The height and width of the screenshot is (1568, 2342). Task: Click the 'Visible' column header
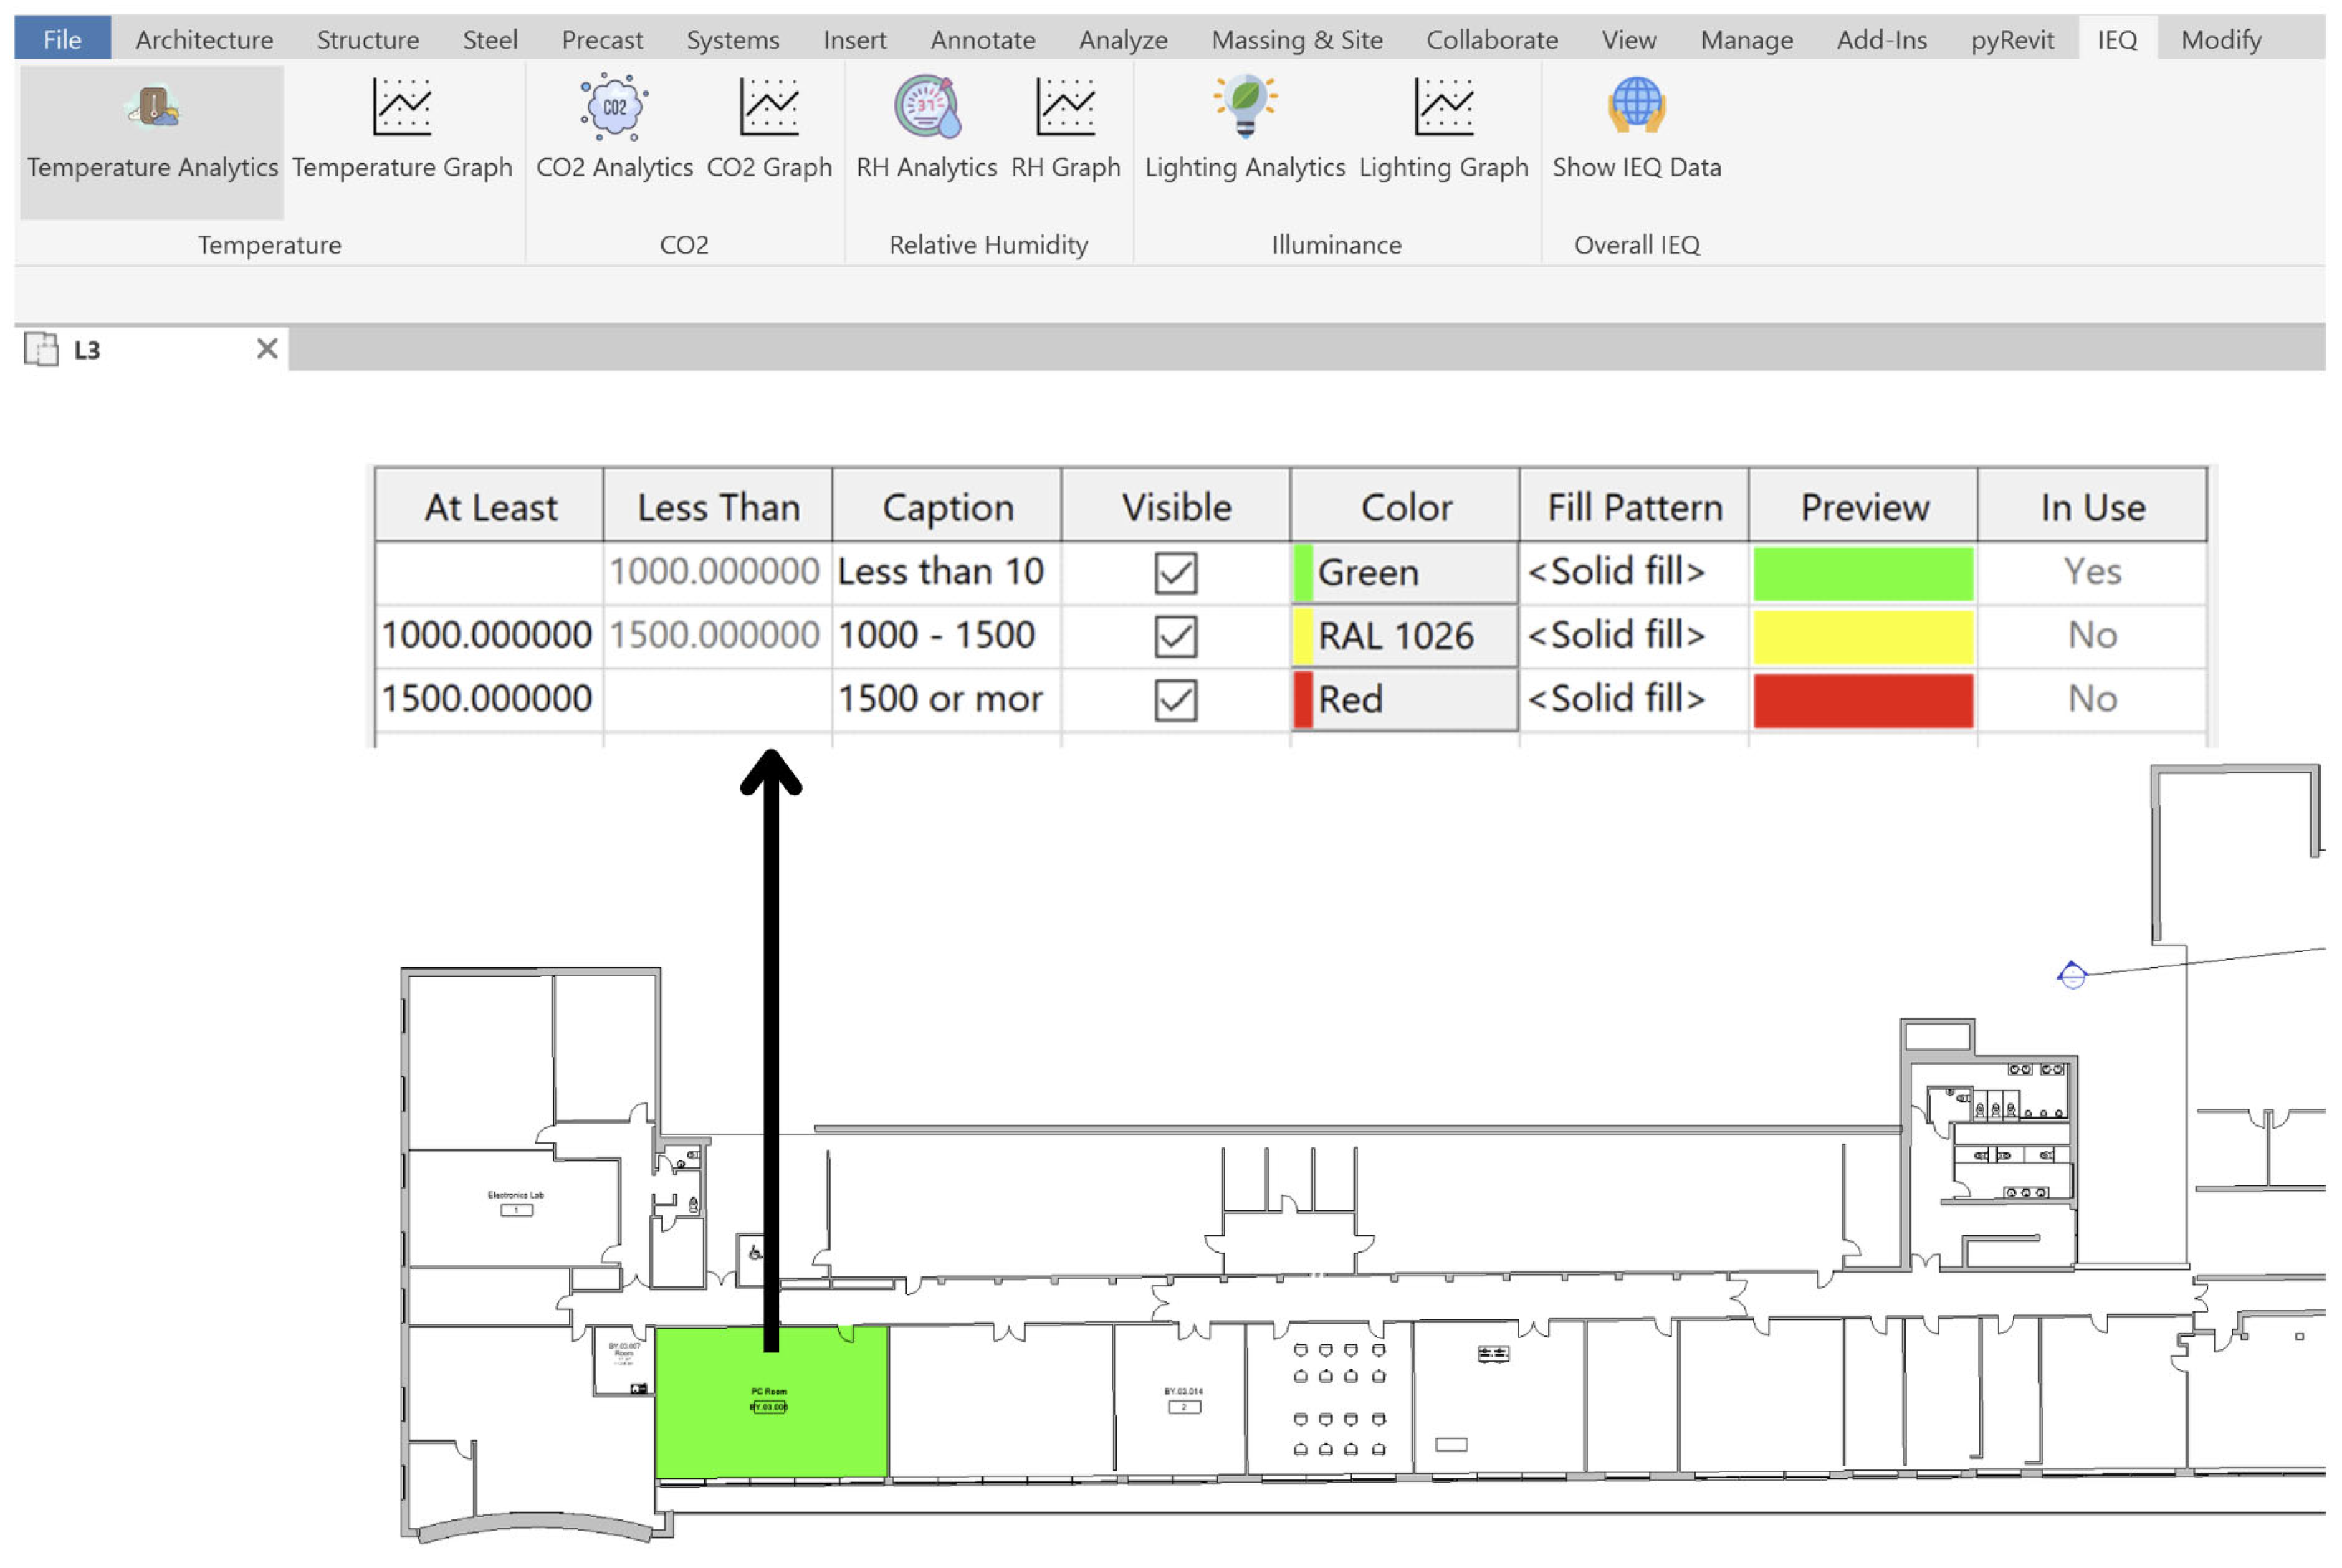(1176, 507)
